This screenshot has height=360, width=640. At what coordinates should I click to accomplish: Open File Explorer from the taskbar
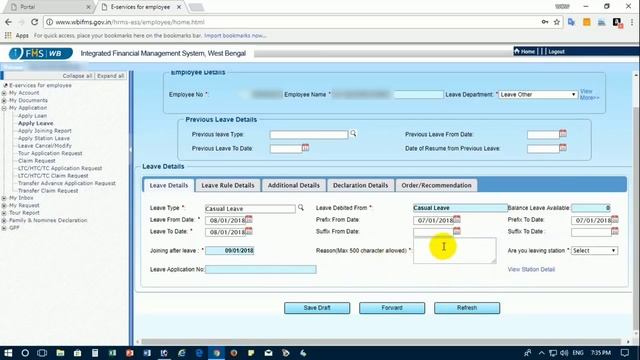60,353
